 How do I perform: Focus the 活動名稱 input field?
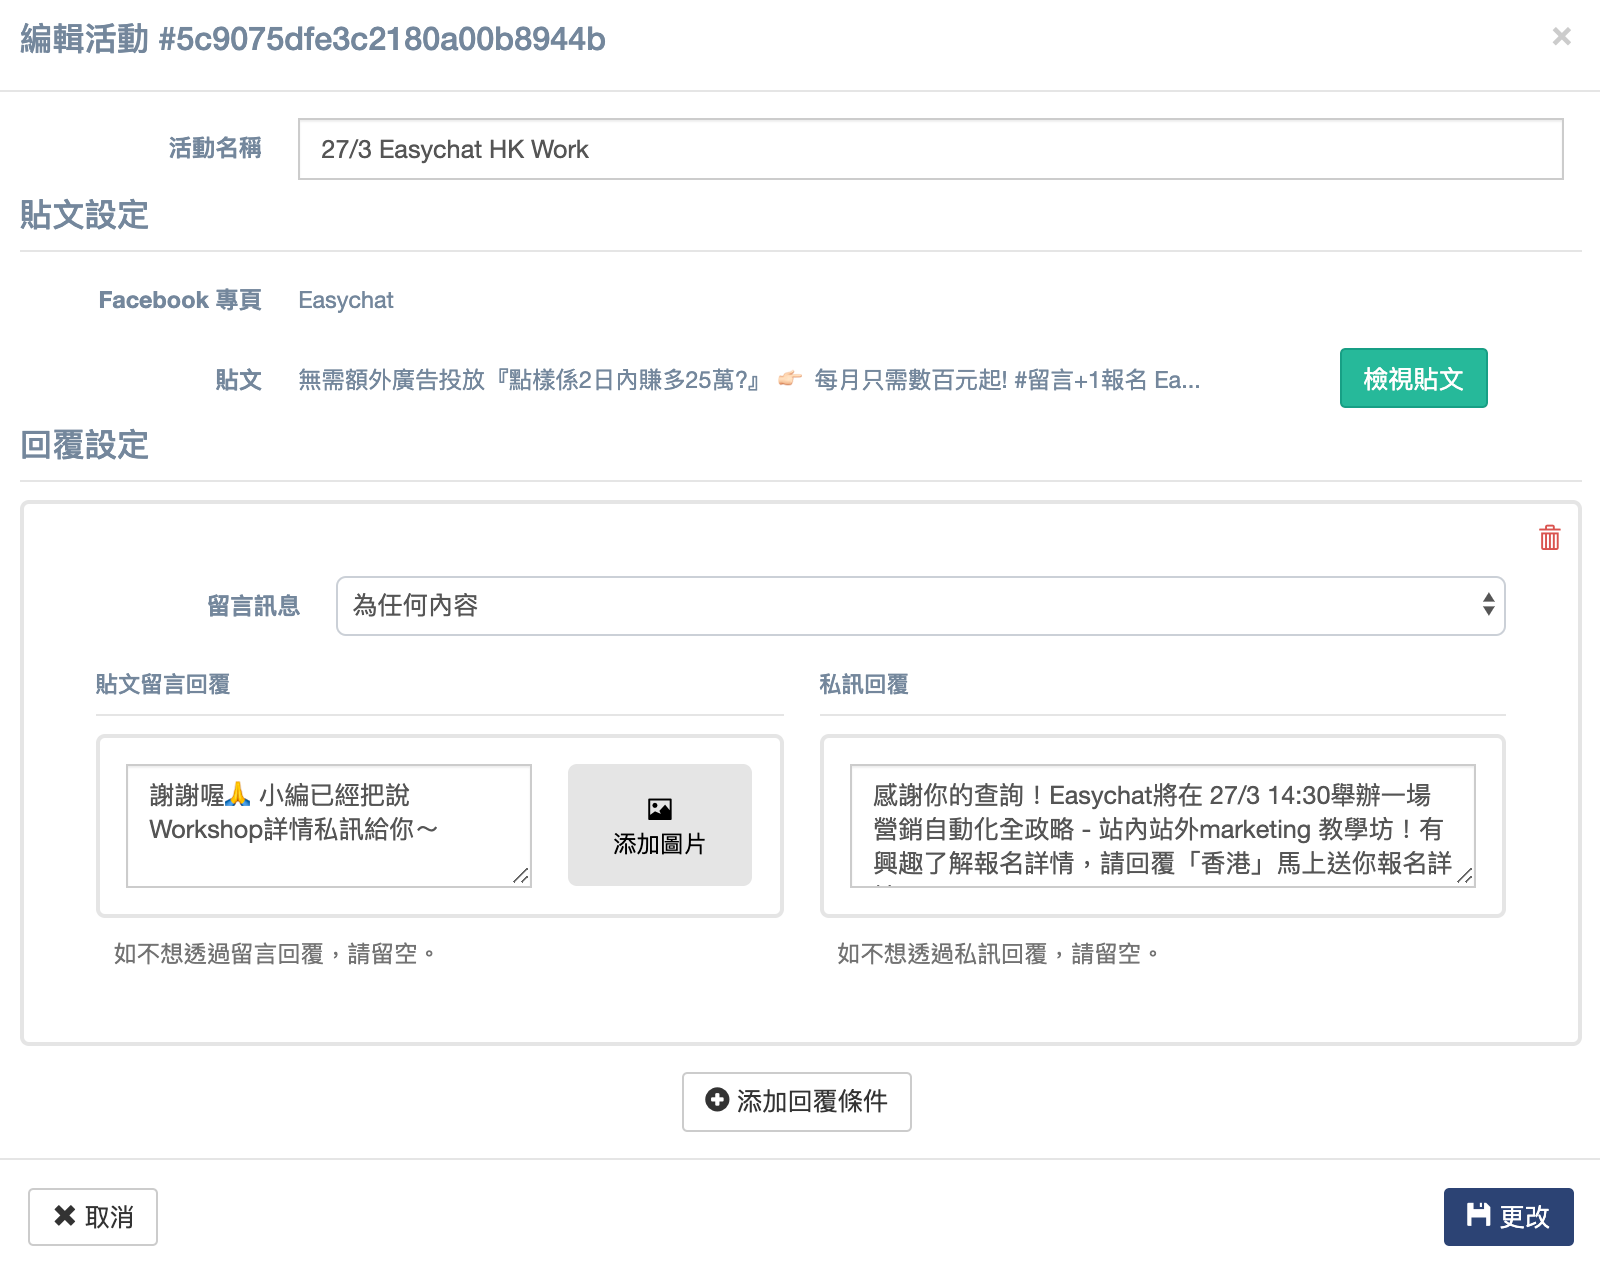pyautogui.click(x=930, y=149)
